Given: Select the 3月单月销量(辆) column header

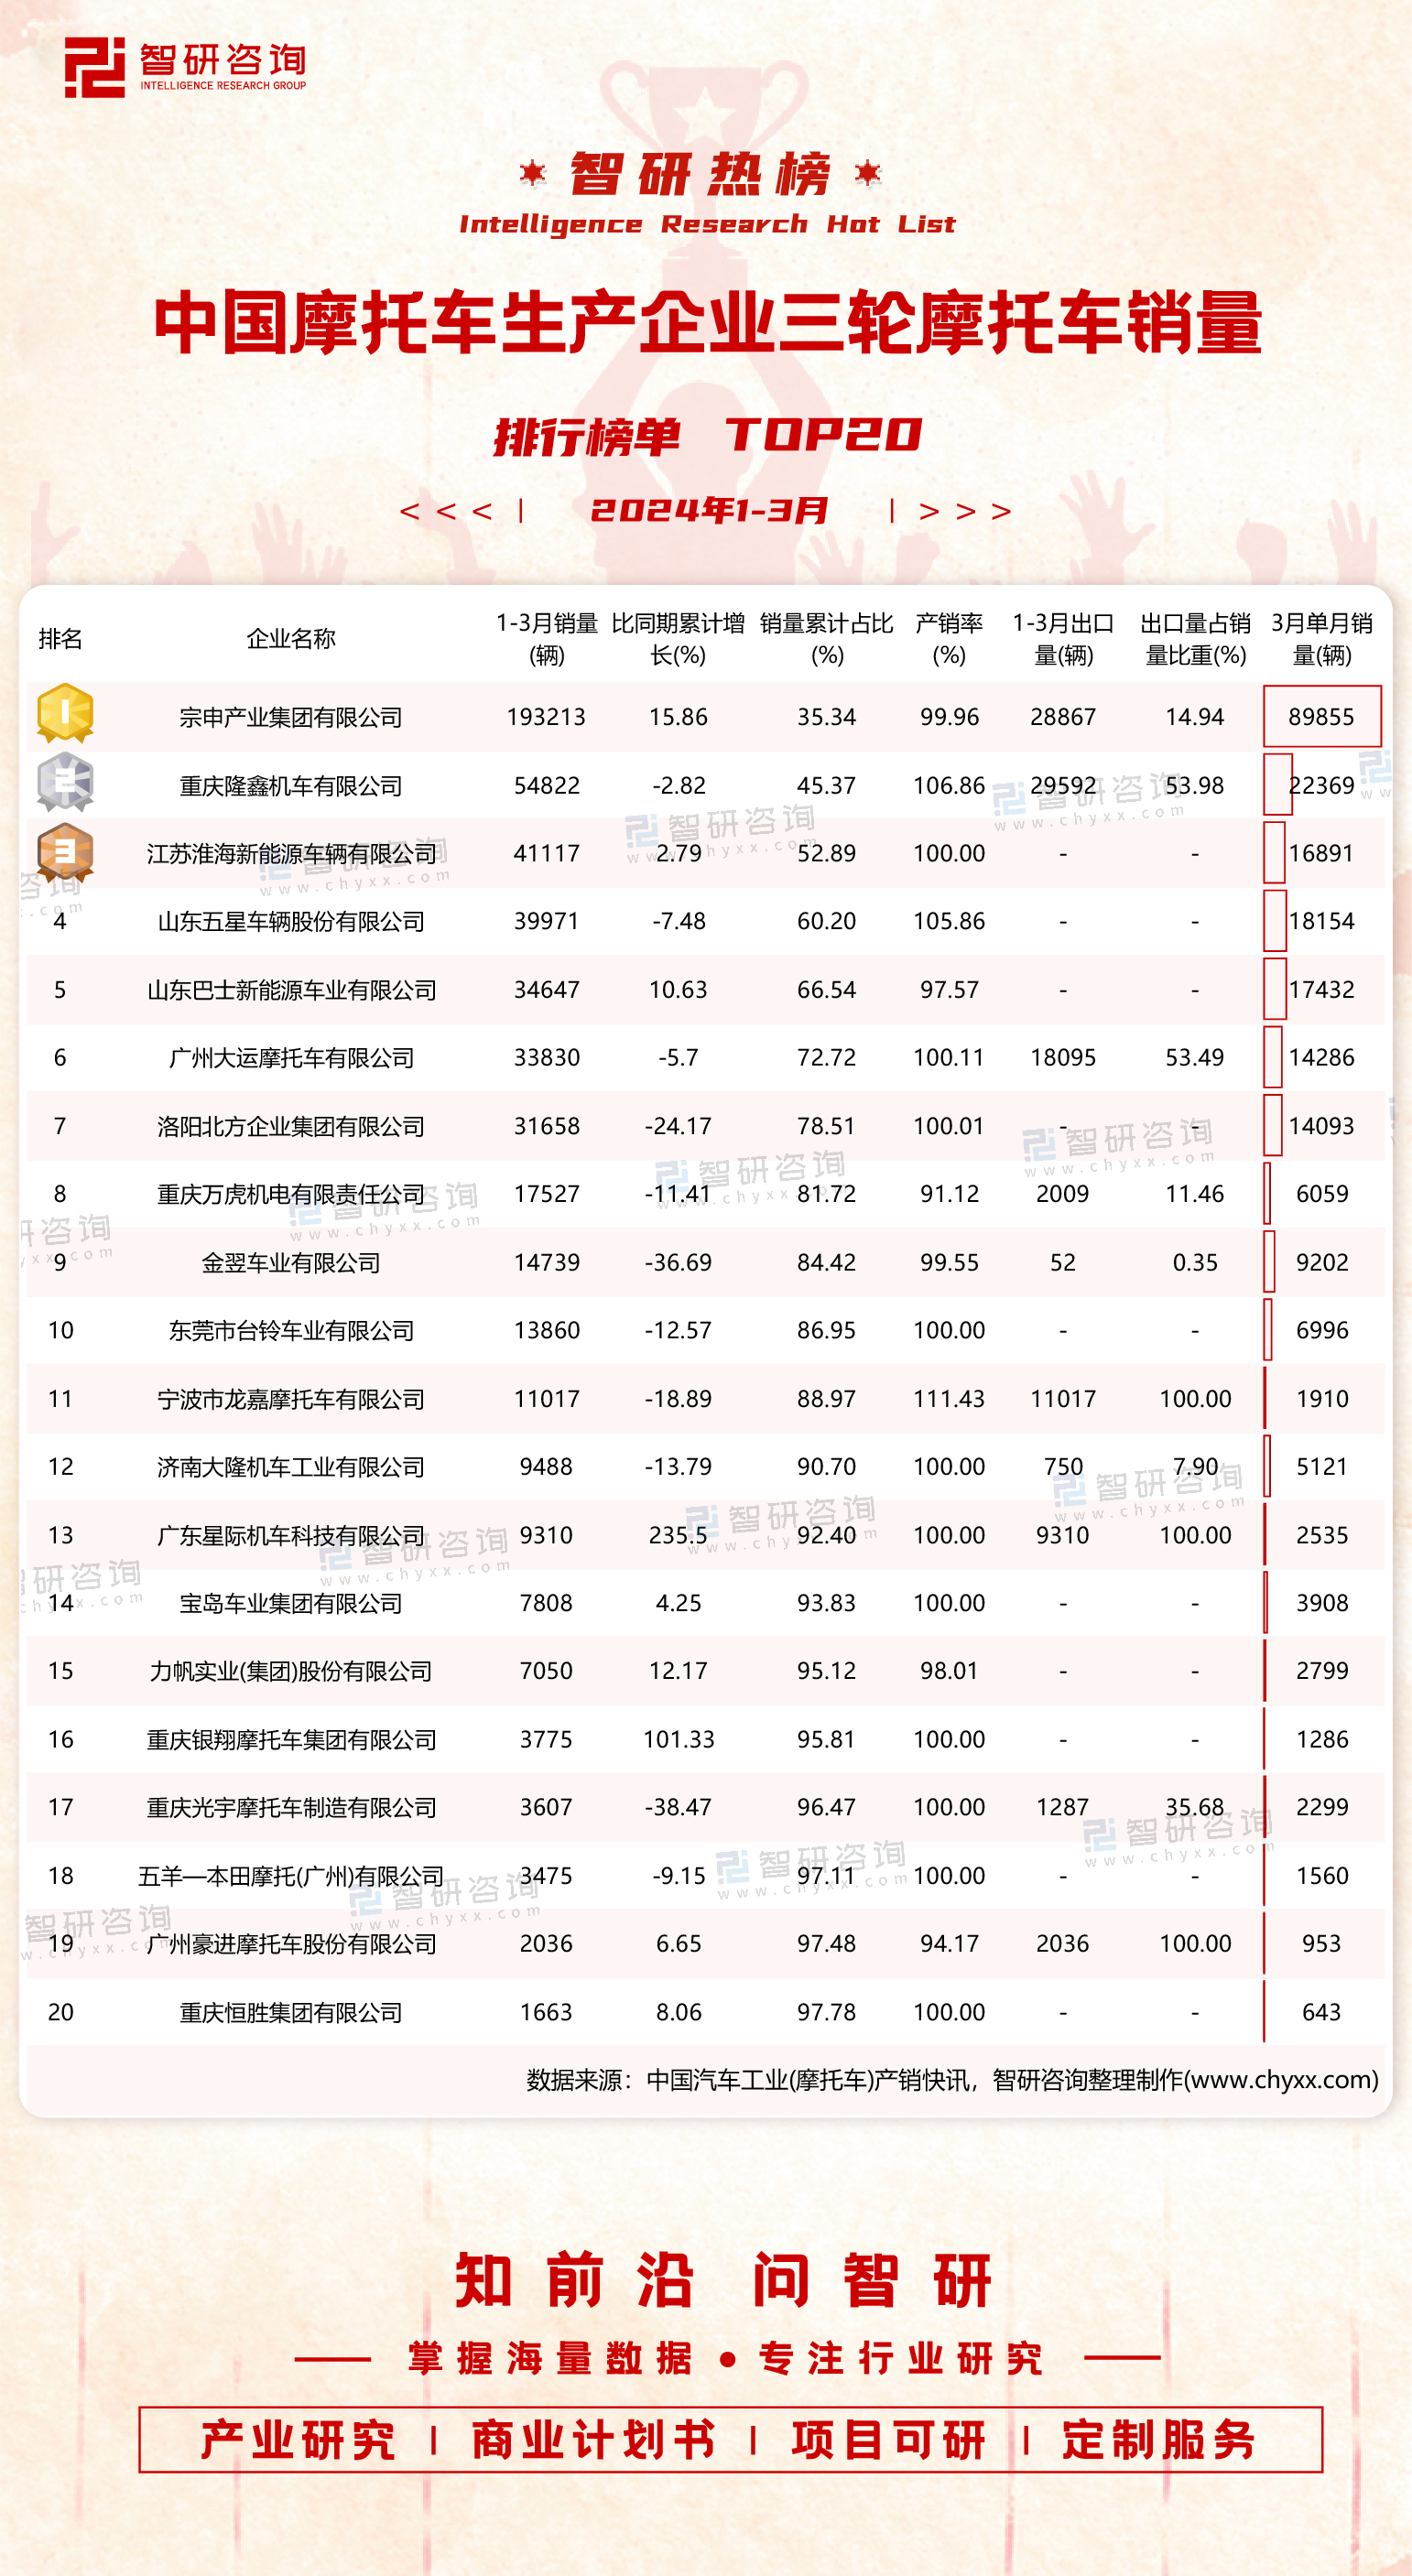Looking at the screenshot, I should tap(1322, 639).
